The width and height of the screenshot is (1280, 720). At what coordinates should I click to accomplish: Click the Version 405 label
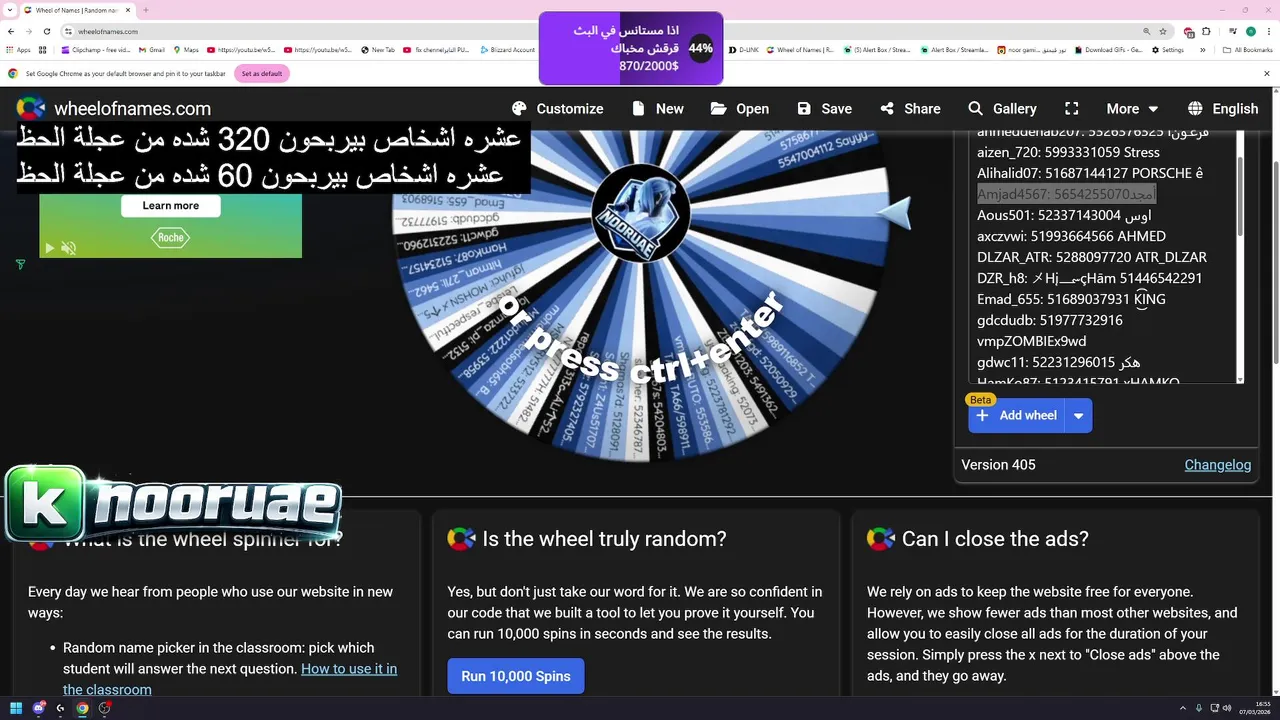pyautogui.click(x=998, y=464)
